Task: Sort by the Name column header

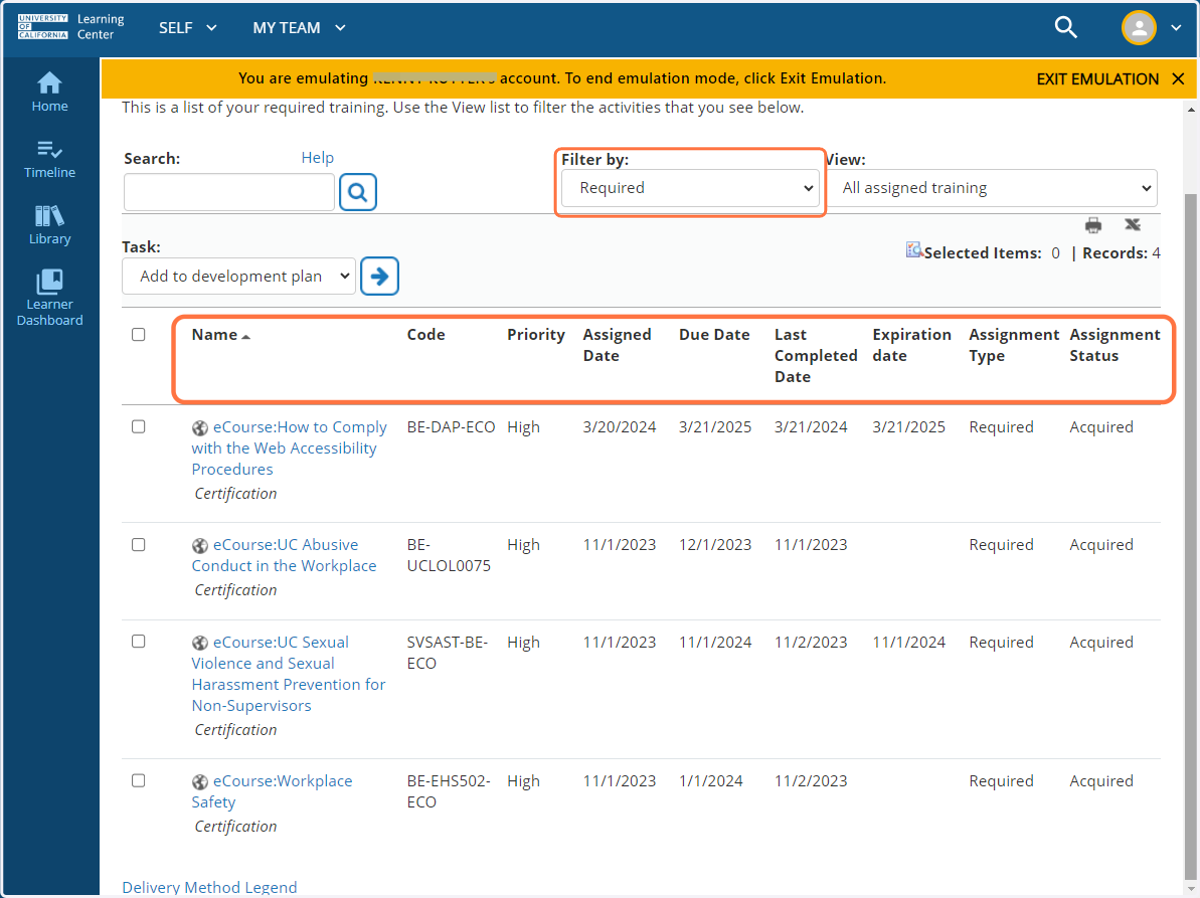Action: 221,335
